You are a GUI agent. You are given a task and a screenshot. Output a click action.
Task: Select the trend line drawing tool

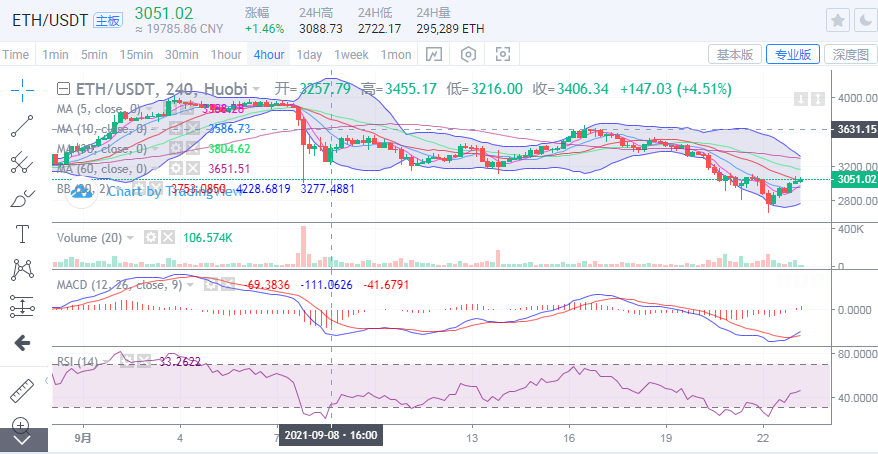point(22,126)
